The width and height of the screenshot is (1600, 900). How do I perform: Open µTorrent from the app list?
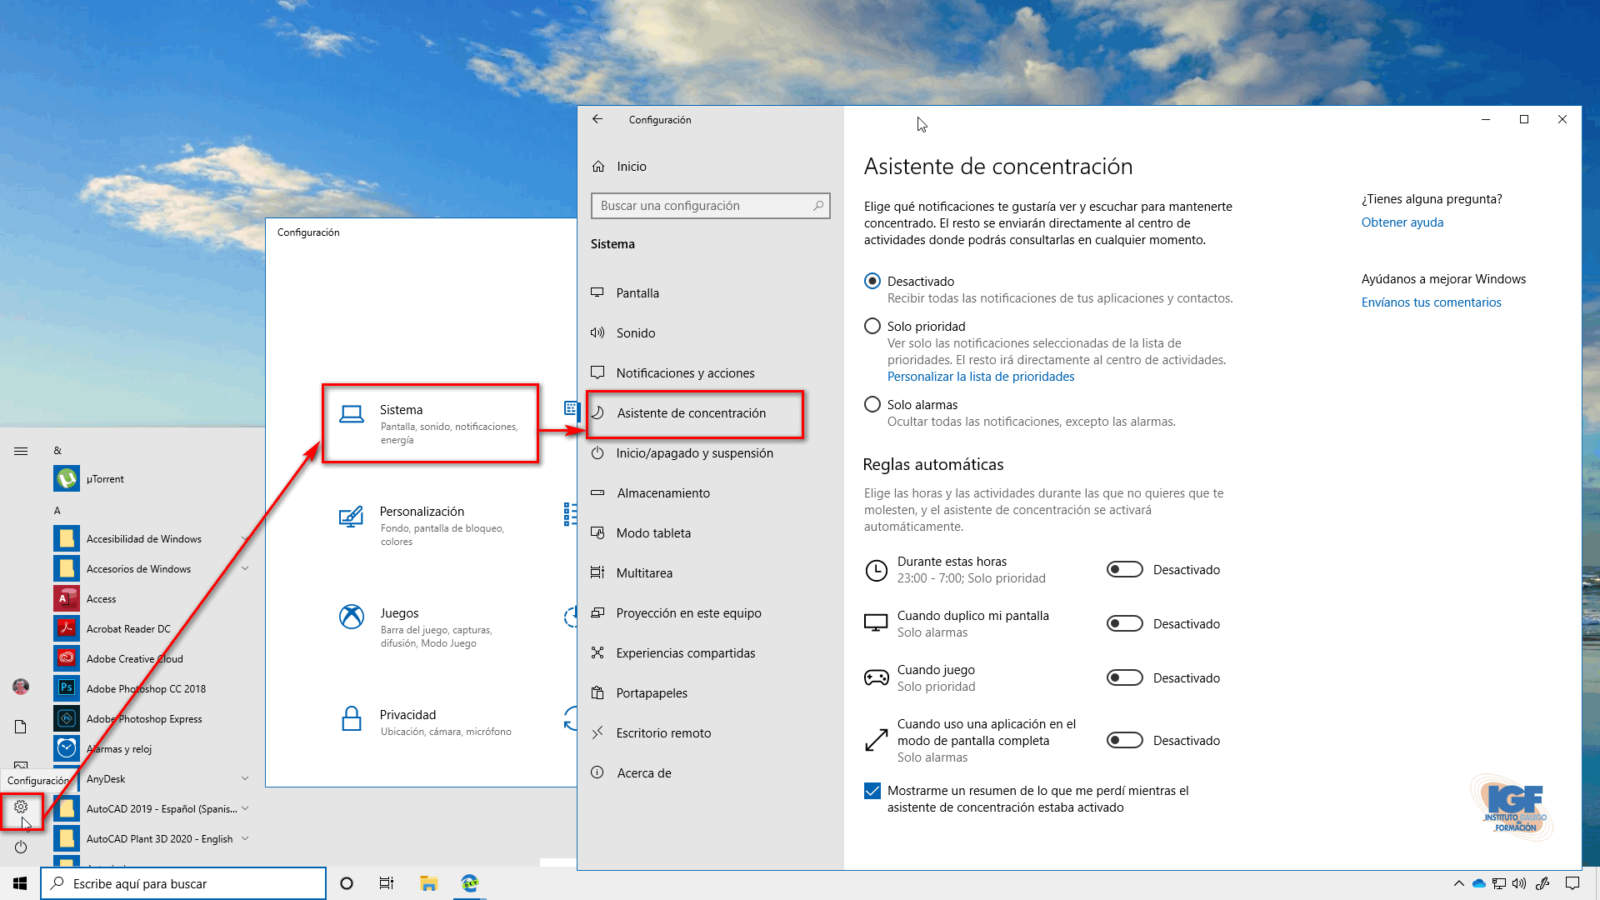[x=67, y=479]
